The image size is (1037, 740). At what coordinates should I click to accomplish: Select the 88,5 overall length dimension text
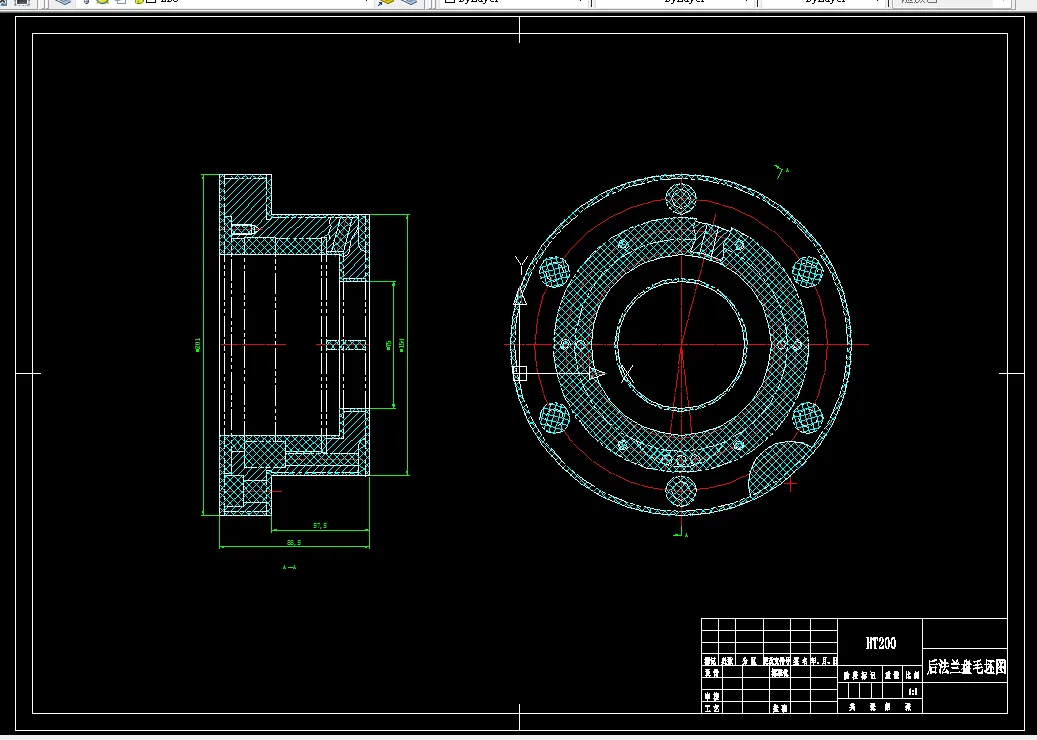click(294, 542)
